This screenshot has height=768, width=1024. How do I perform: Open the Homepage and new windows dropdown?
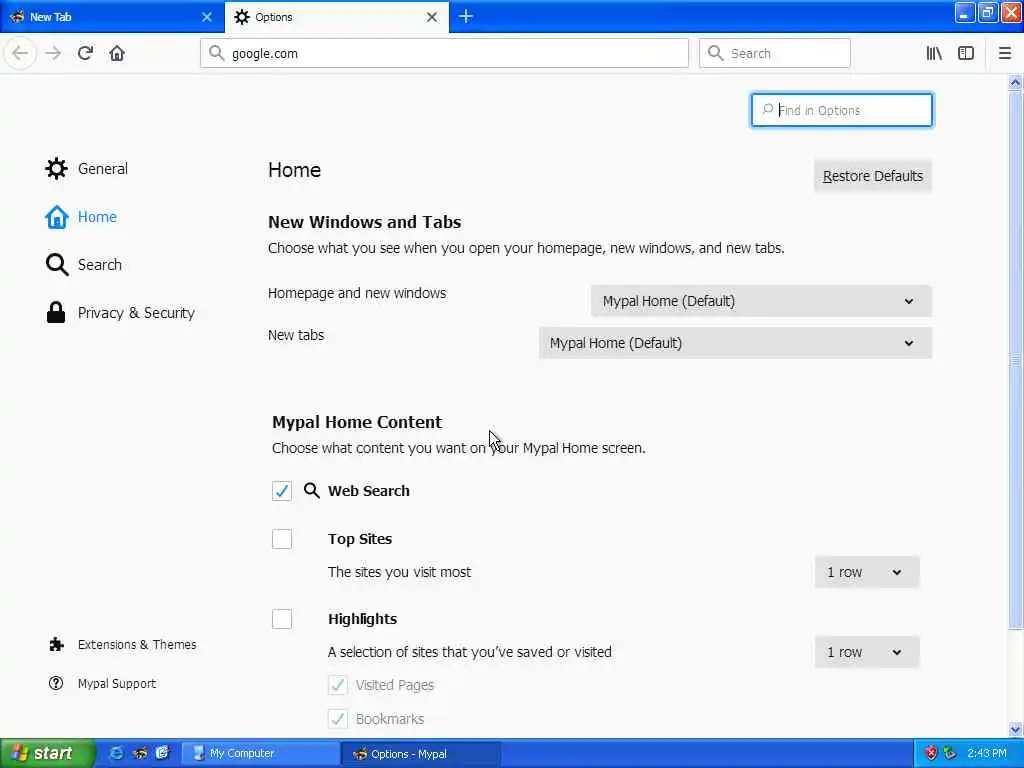761,301
